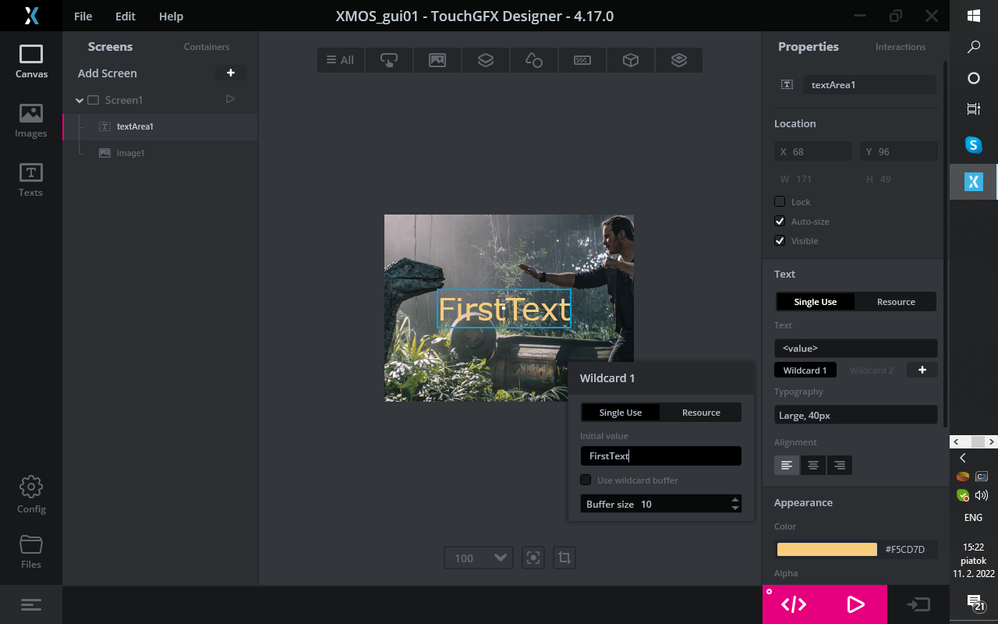
Task: Open the Help menu
Action: click(171, 17)
